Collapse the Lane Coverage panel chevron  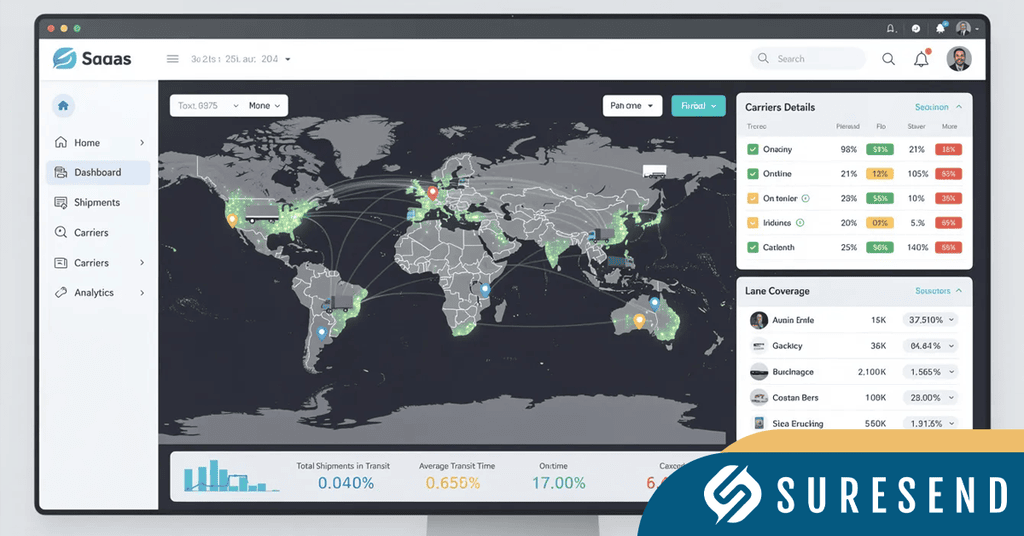tap(959, 291)
